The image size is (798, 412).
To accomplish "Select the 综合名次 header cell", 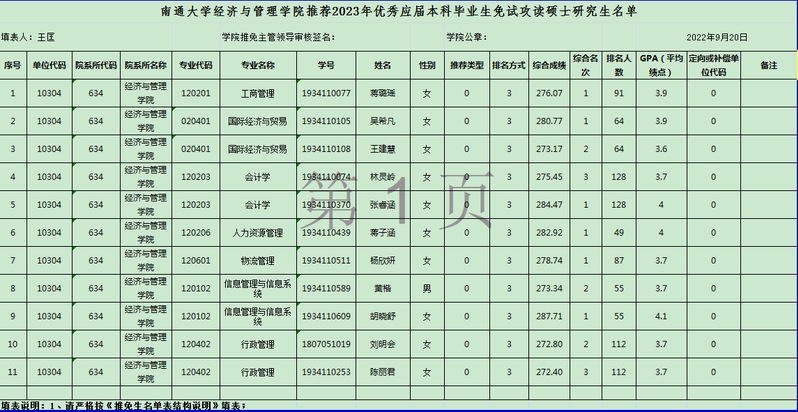I will pos(586,65).
